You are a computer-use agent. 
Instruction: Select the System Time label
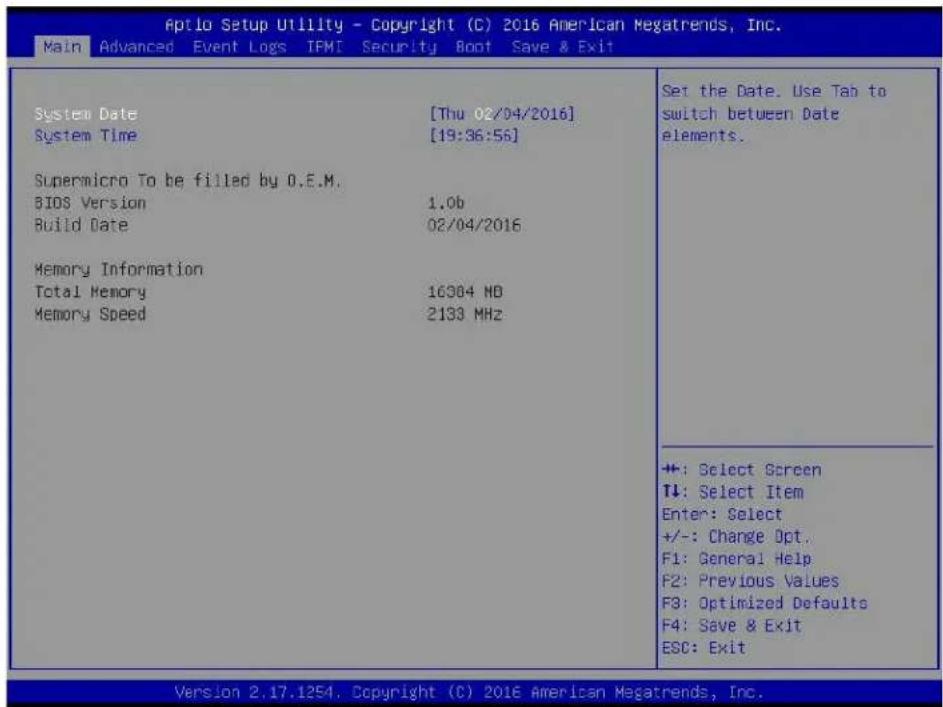tap(85, 136)
